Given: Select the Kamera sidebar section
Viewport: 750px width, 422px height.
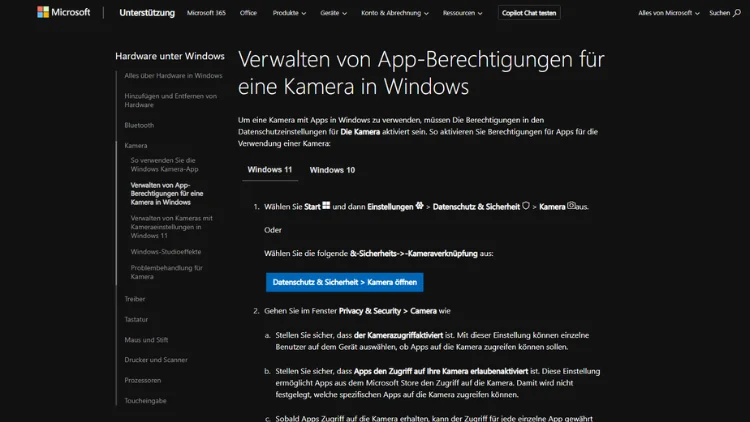Looking at the screenshot, I should click(136, 145).
